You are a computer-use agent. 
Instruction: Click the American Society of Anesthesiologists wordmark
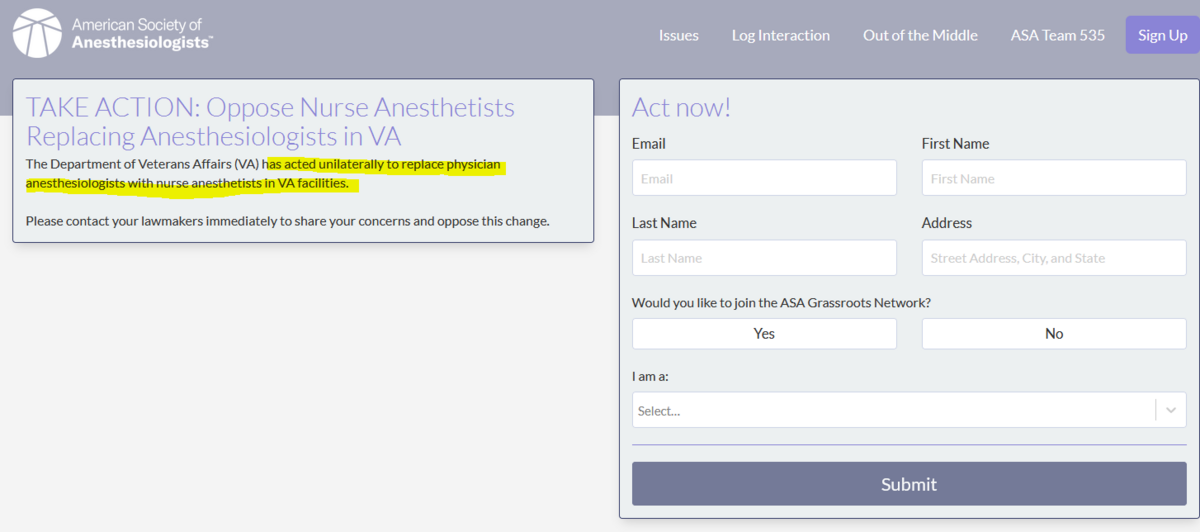pyautogui.click(x=141, y=33)
